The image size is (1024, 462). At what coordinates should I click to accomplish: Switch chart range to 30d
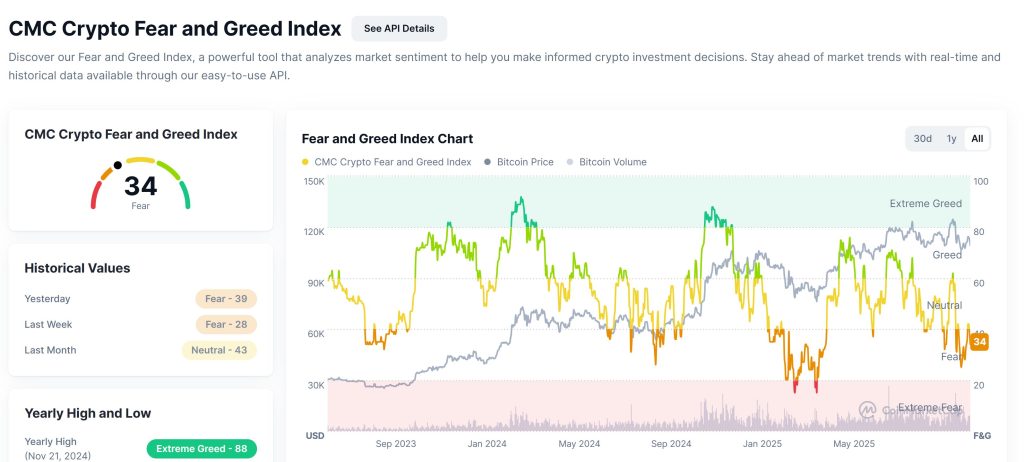[922, 138]
